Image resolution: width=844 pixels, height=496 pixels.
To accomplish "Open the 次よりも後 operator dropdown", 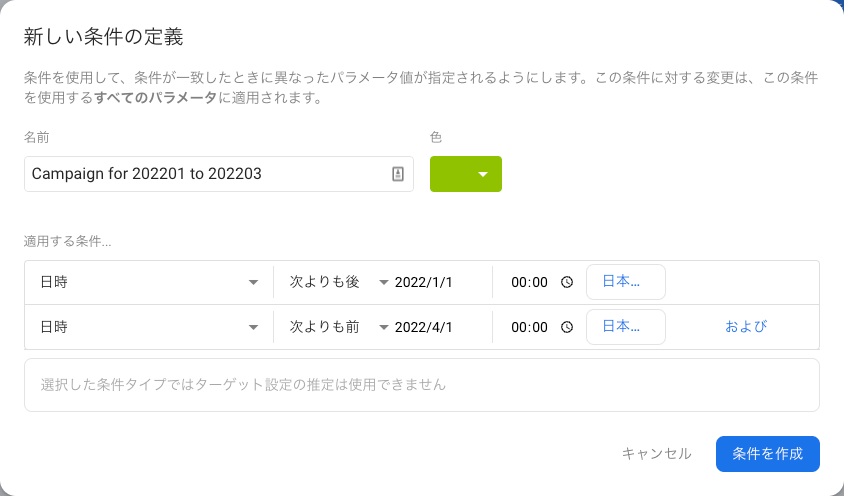I will (x=339, y=282).
